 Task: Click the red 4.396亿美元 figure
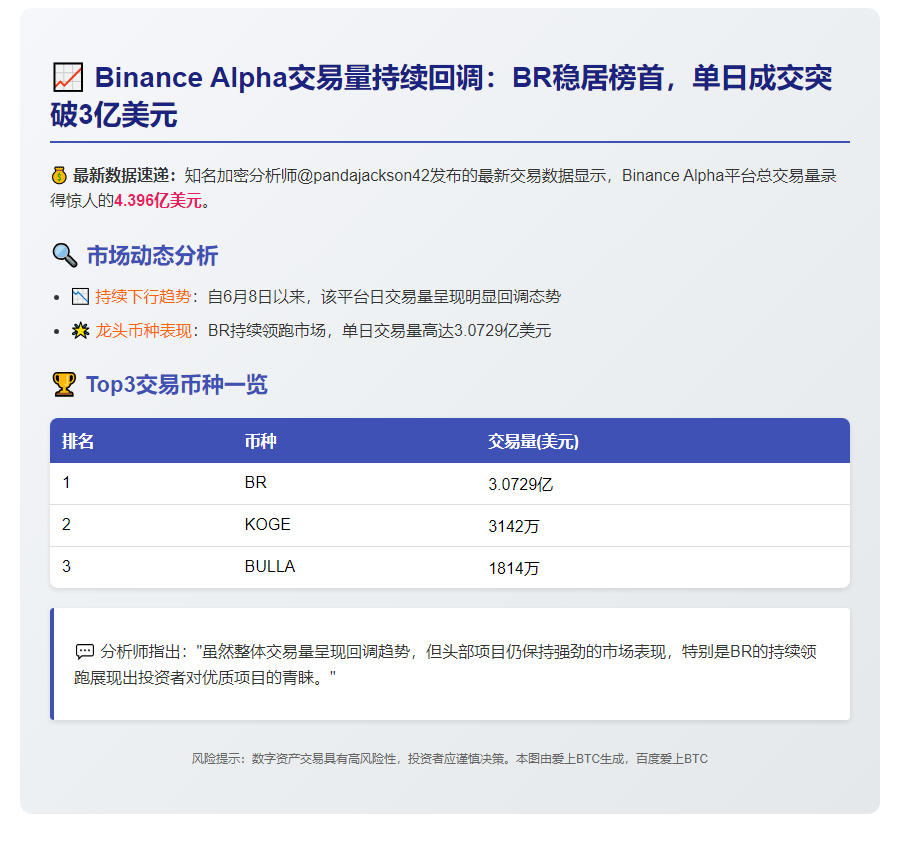[158, 201]
